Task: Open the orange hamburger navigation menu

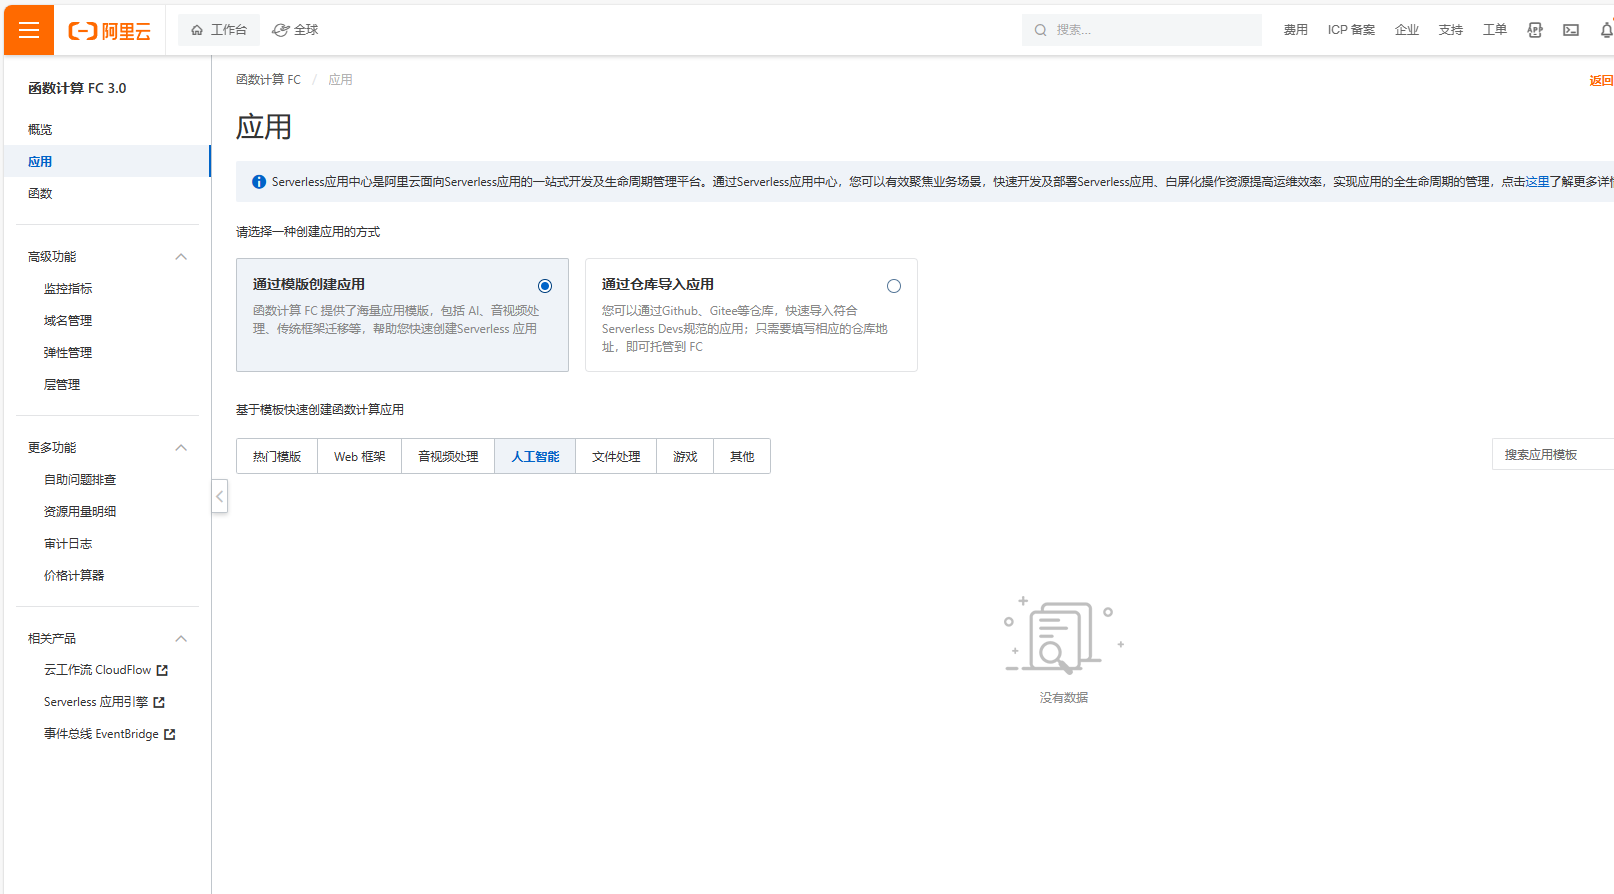Action: pyautogui.click(x=29, y=30)
